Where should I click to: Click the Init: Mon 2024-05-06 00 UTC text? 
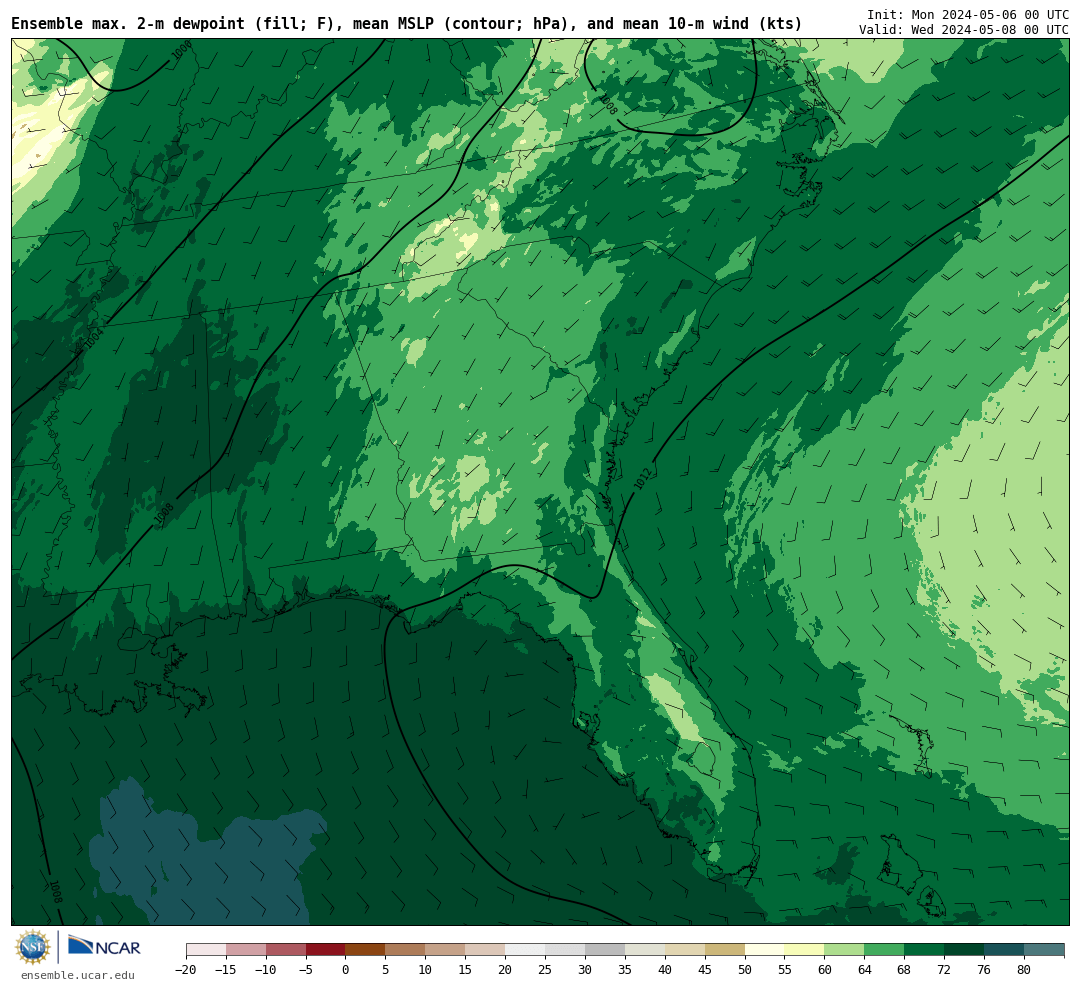tap(968, 14)
